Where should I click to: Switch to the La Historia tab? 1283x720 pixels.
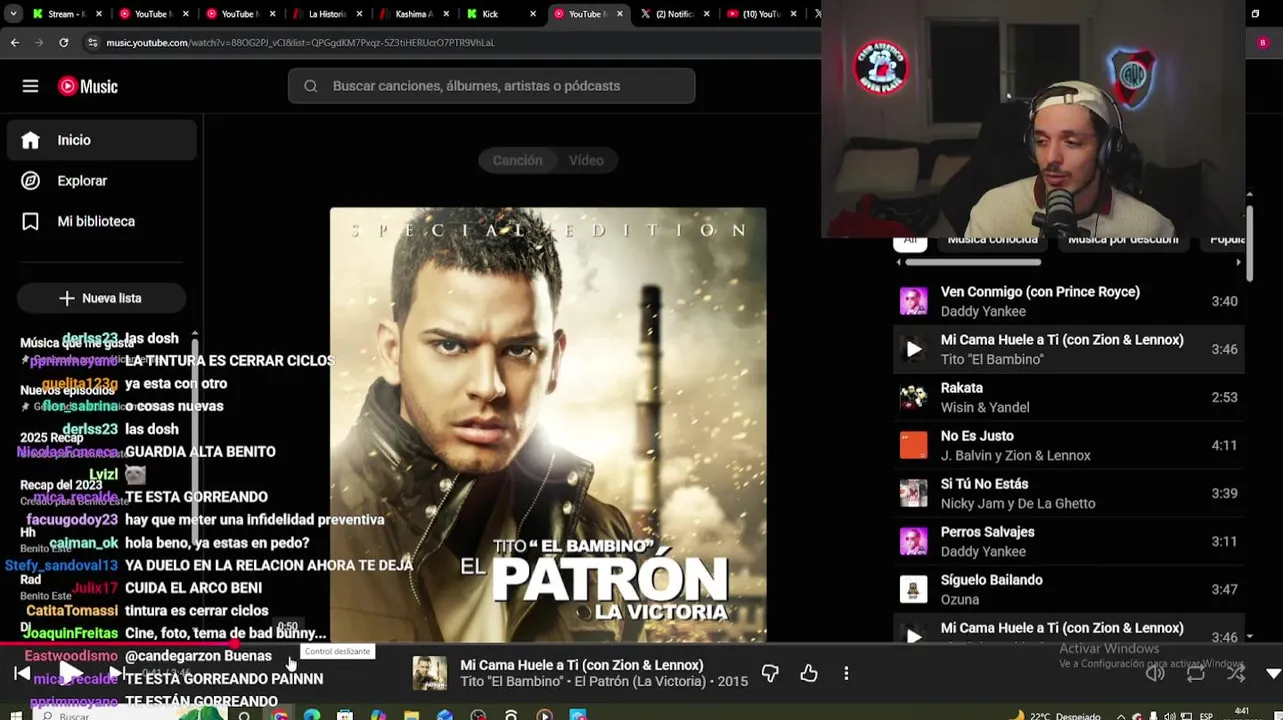[327, 14]
